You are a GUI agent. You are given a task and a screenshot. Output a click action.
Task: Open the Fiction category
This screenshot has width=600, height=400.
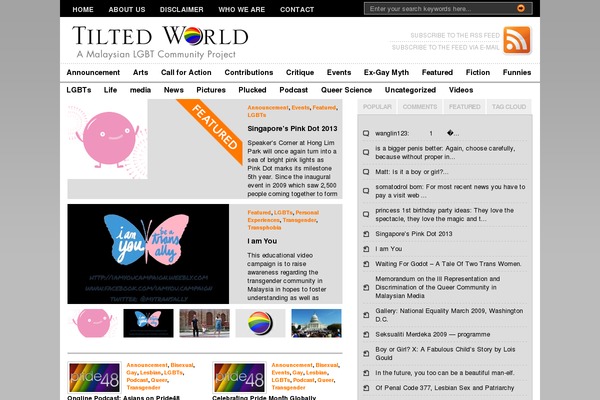click(478, 72)
